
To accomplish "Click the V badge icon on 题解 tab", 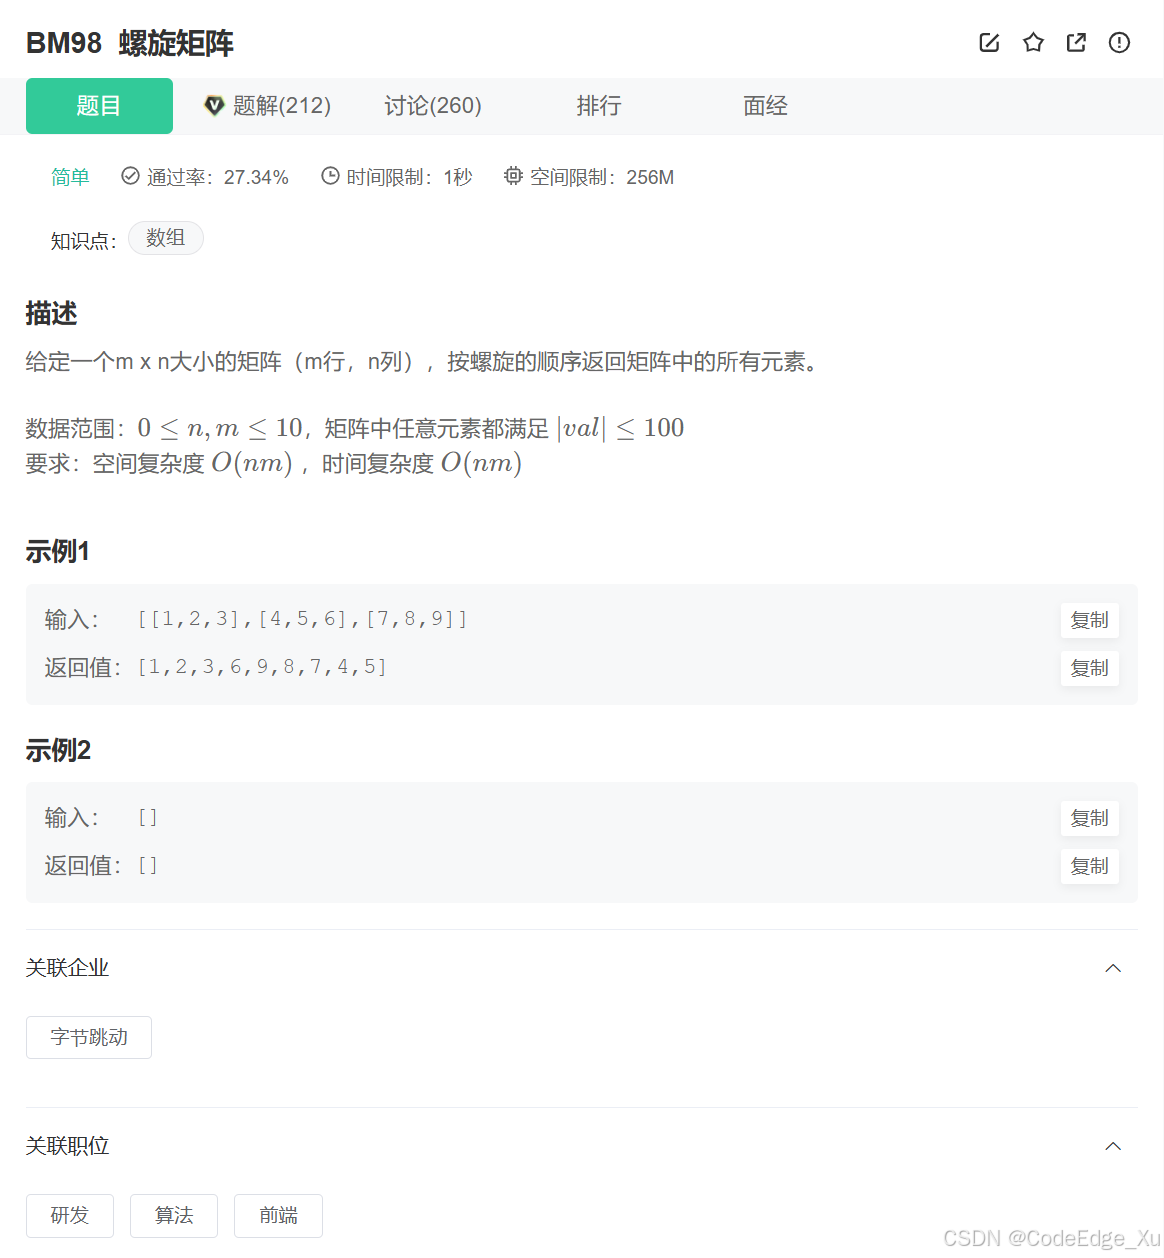I will point(214,105).
